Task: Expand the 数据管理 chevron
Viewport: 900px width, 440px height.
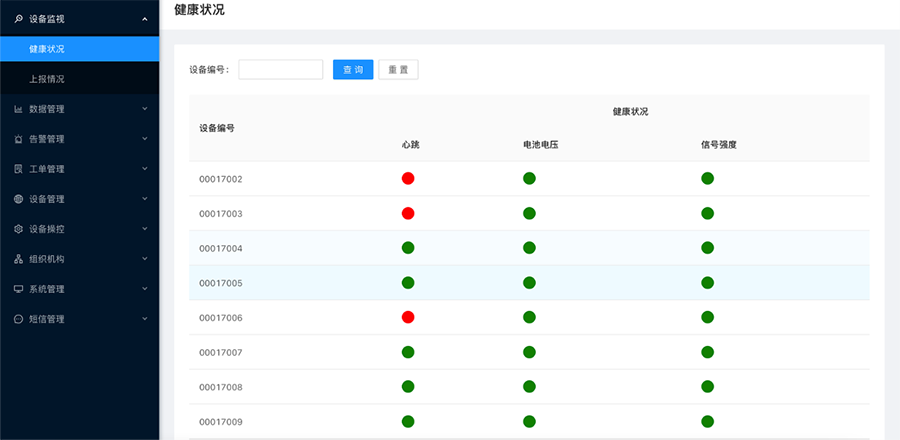Action: pos(145,108)
